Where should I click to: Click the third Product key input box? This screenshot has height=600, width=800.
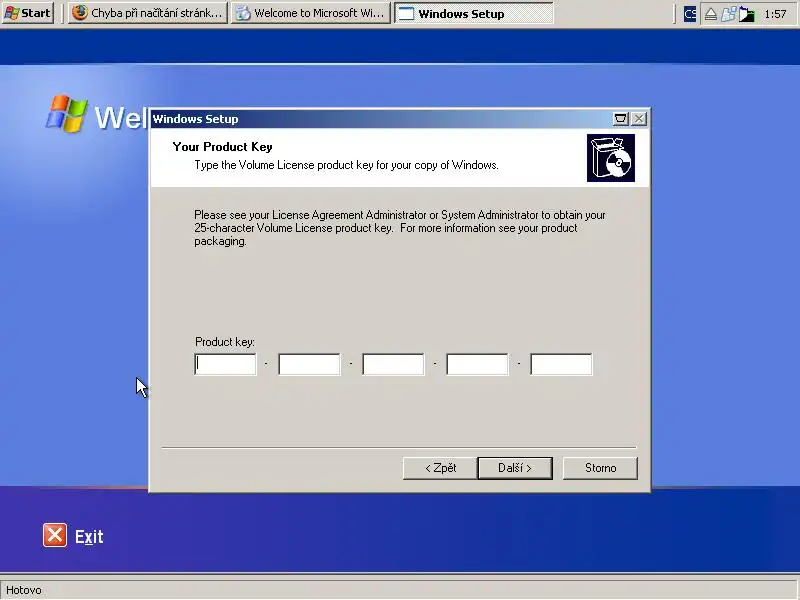pos(393,364)
